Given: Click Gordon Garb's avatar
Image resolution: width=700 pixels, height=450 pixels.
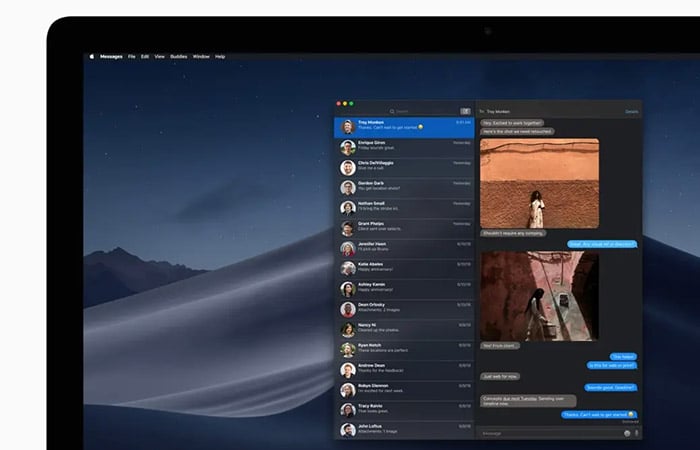Looking at the screenshot, I should 348,188.
